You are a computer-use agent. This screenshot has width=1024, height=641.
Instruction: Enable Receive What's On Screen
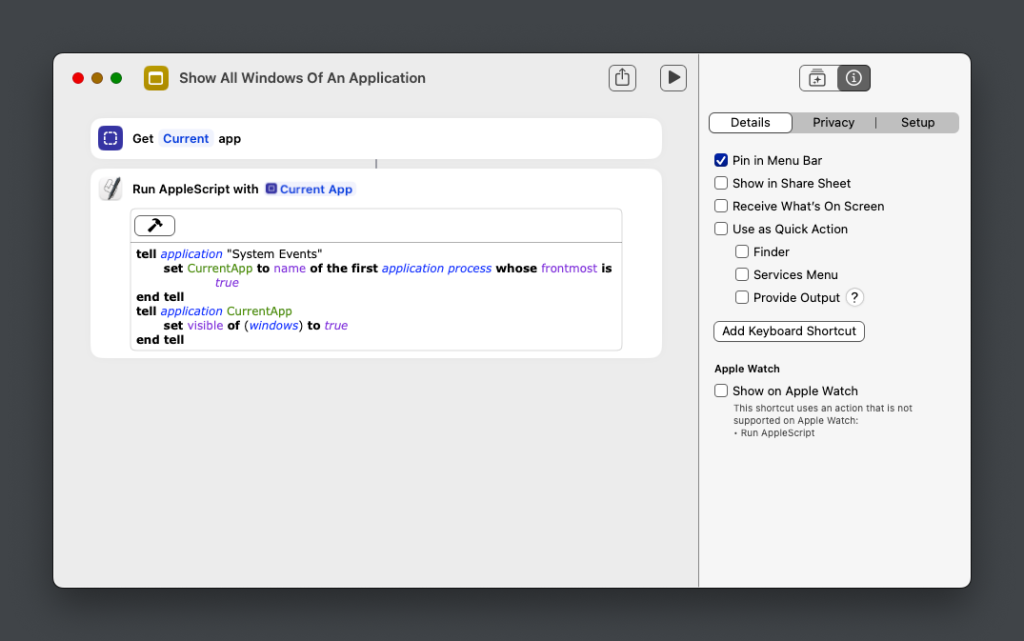click(x=721, y=206)
